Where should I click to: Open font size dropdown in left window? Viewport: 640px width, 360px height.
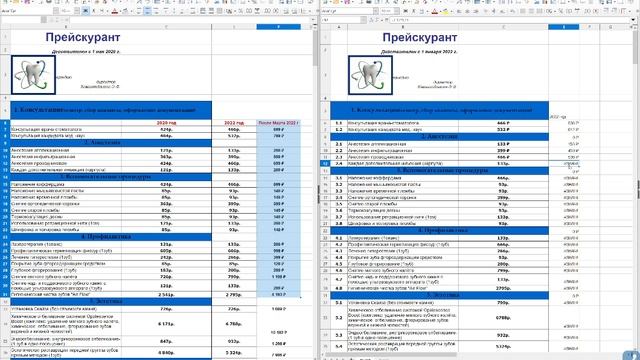77,11
